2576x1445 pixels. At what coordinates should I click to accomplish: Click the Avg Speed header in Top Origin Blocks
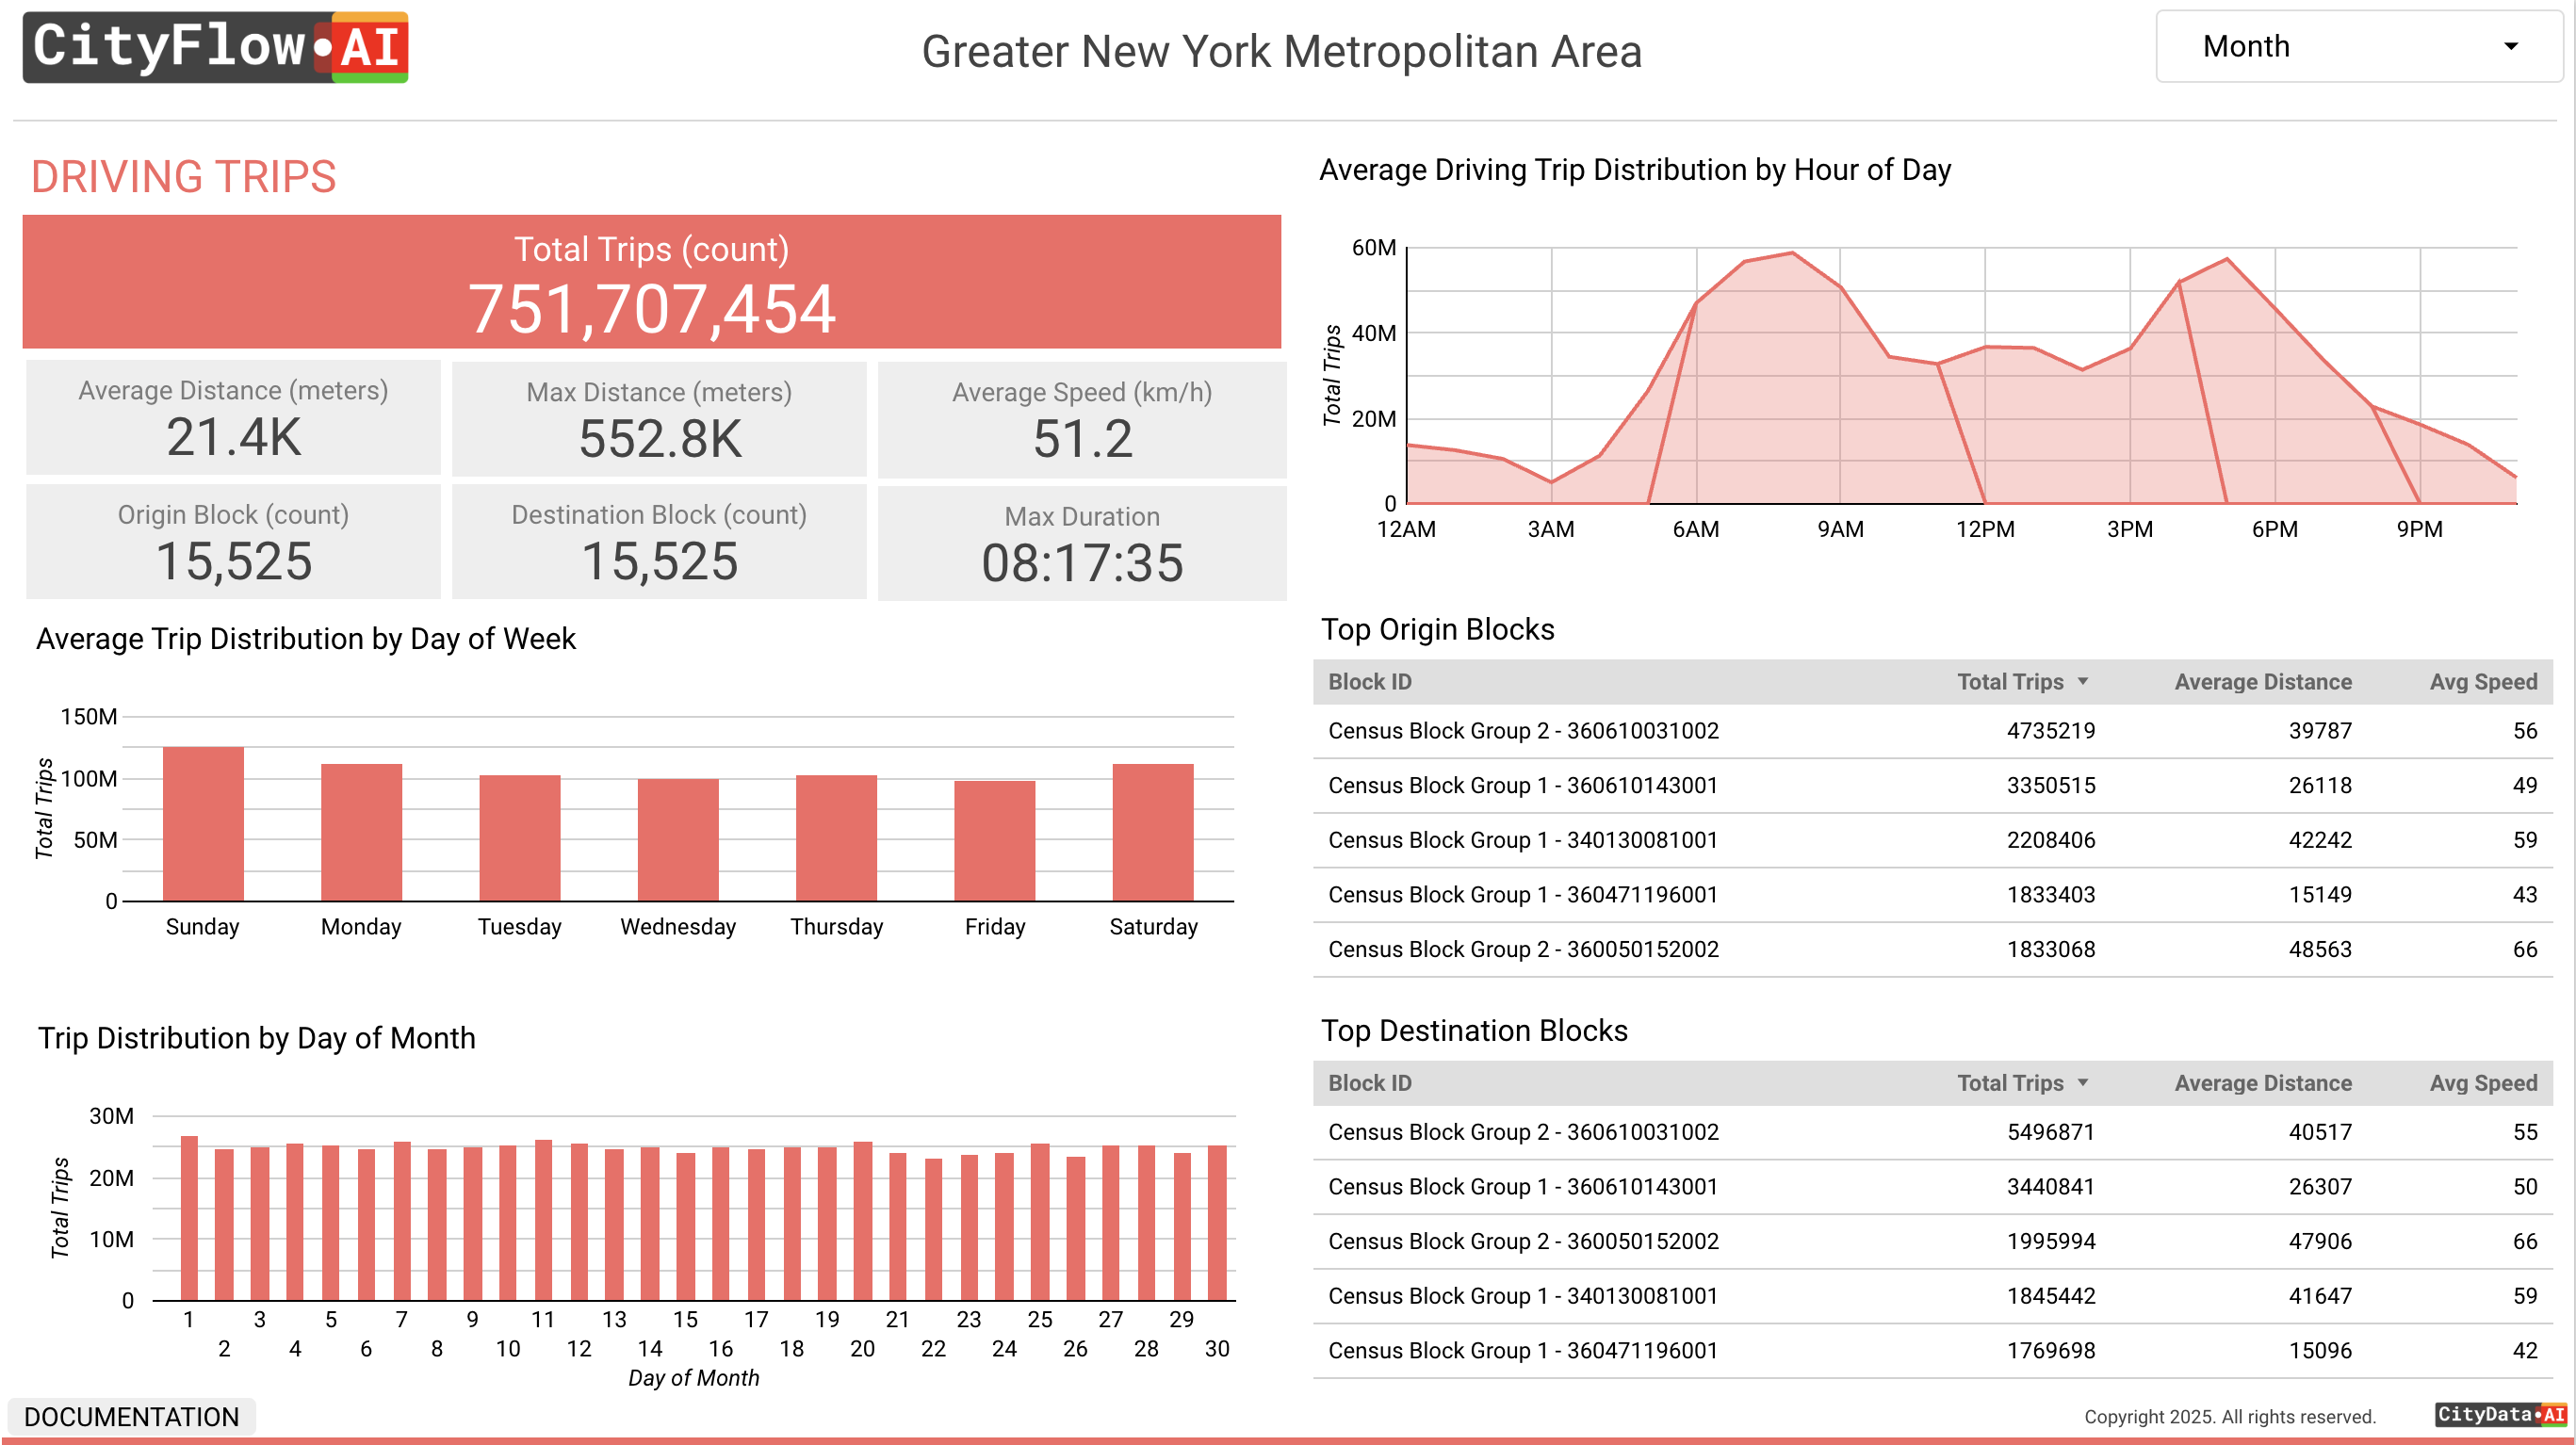(x=2483, y=681)
